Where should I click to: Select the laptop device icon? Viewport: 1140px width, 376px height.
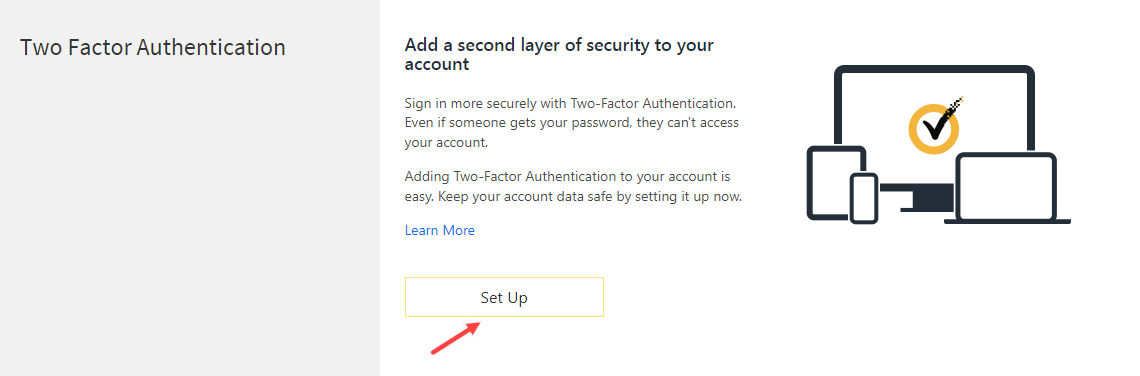(1006, 188)
